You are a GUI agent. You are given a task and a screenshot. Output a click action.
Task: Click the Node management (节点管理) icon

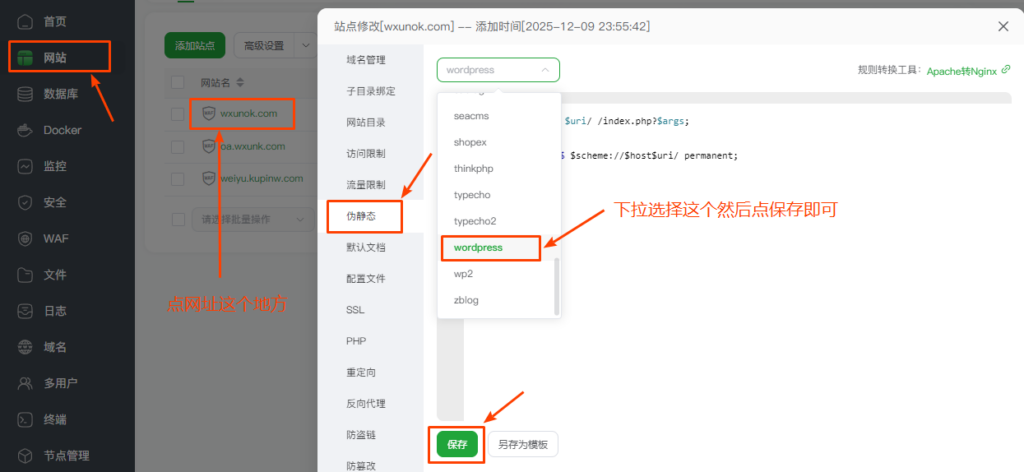pyautogui.click(x=25, y=456)
